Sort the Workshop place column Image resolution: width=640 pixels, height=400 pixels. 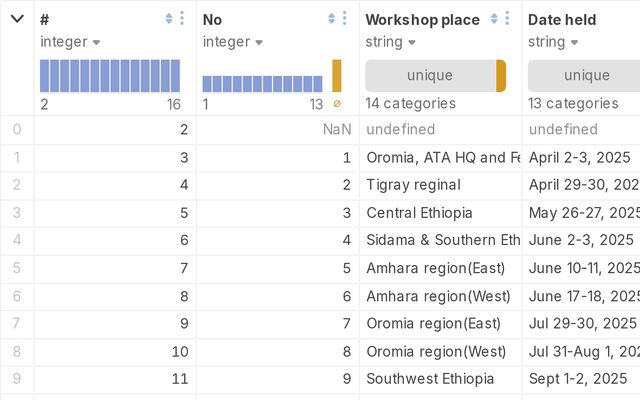494,19
